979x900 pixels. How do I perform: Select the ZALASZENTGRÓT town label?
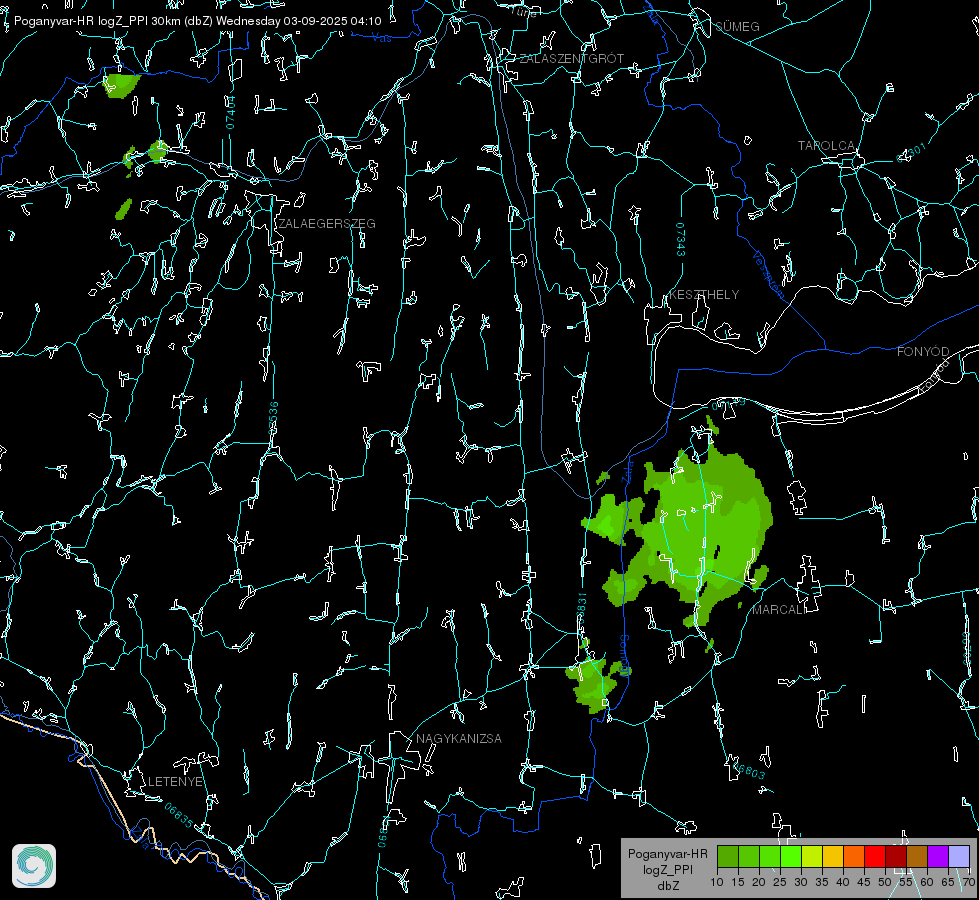(572, 59)
